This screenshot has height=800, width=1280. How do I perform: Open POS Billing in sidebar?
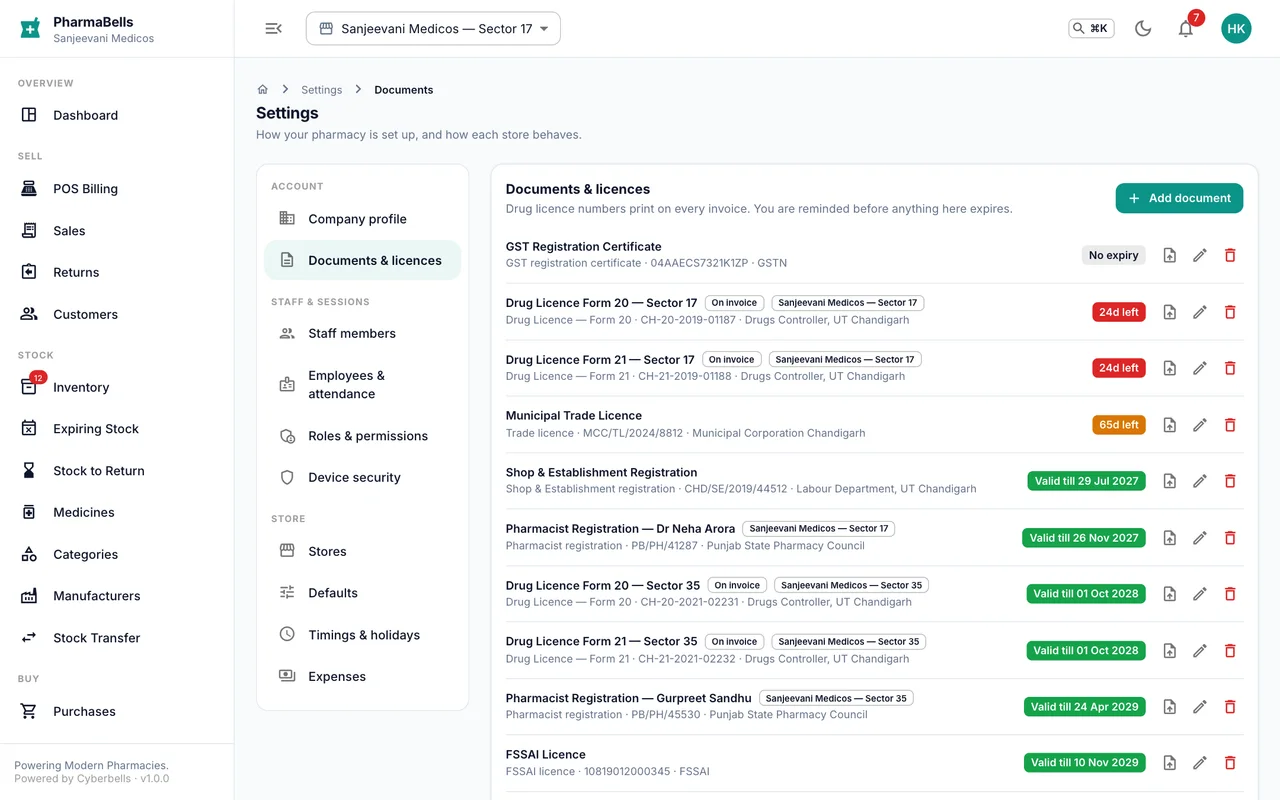click(117, 189)
